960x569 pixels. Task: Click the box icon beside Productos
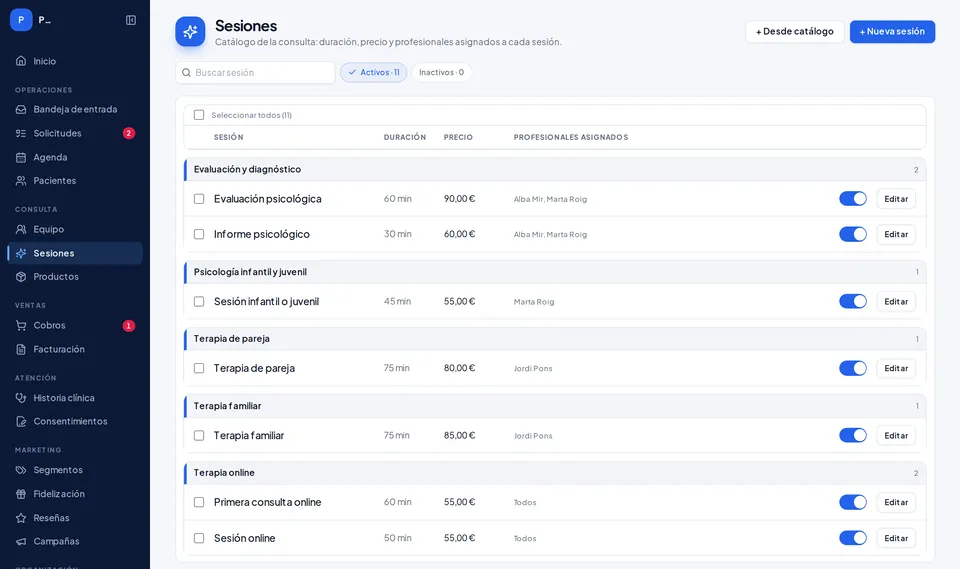pyautogui.click(x=21, y=277)
